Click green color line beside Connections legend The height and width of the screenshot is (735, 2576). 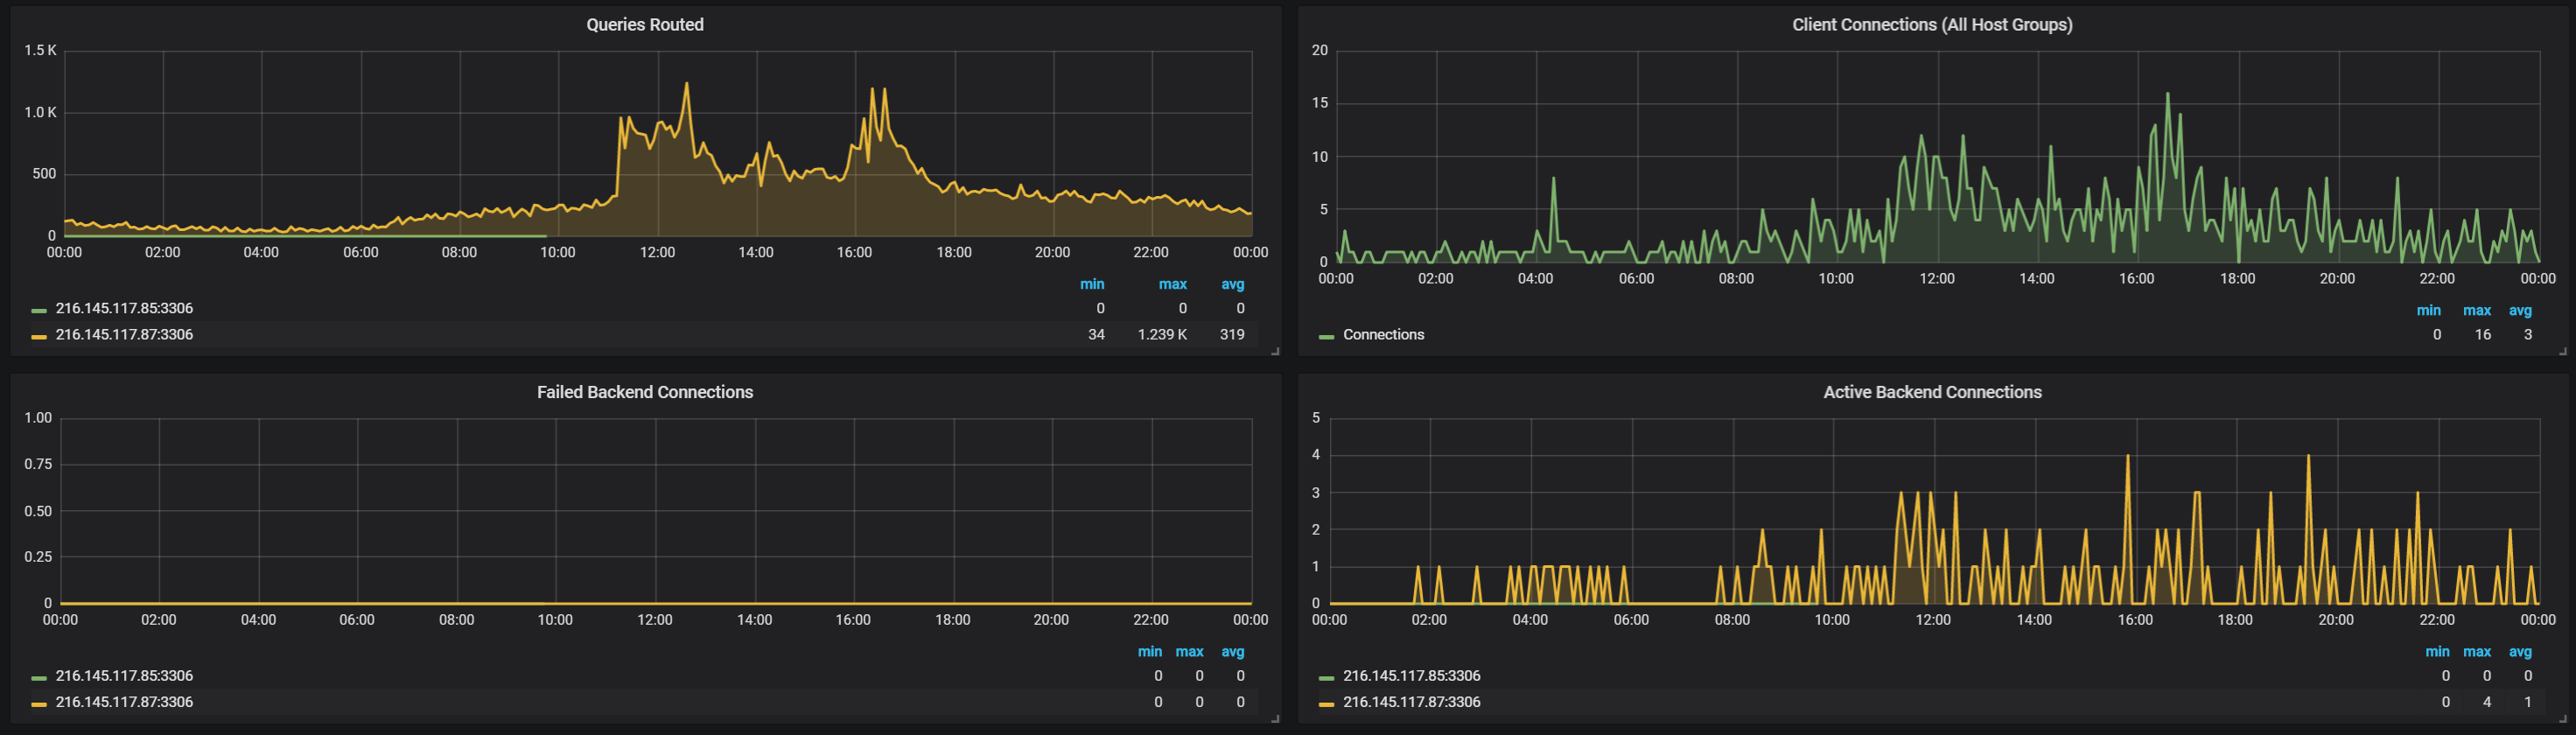pos(1326,336)
